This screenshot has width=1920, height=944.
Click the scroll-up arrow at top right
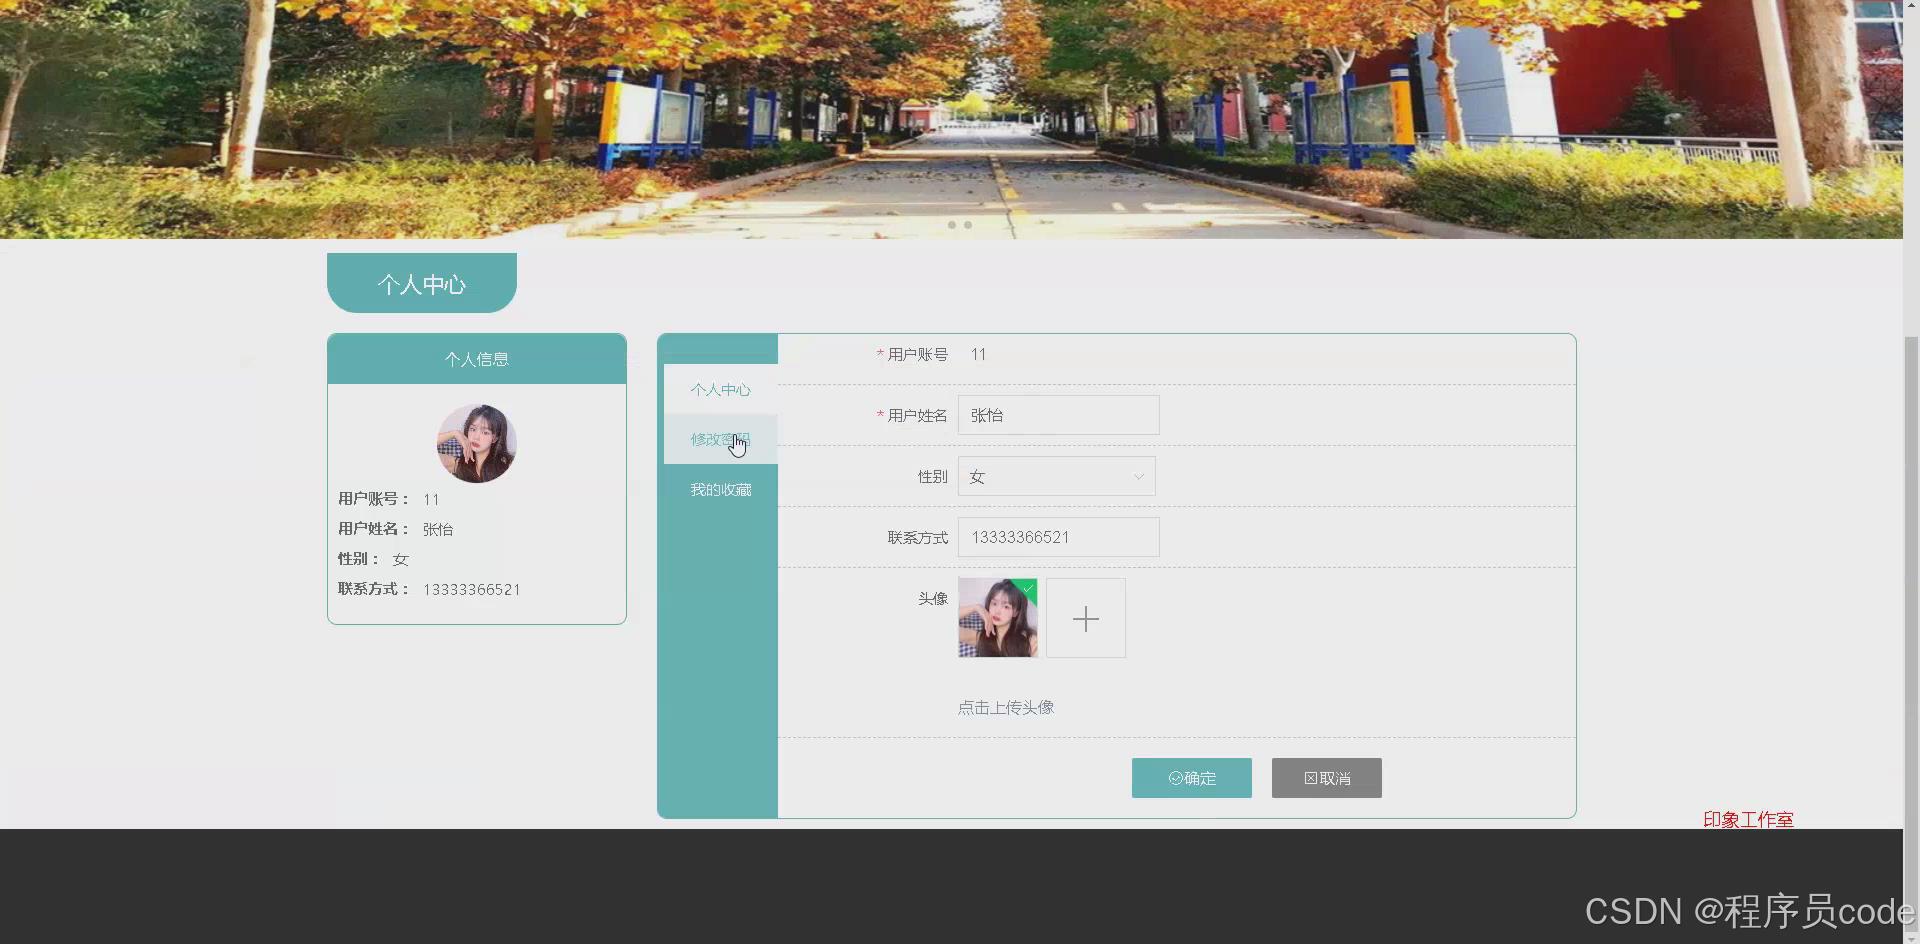(1911, 5)
